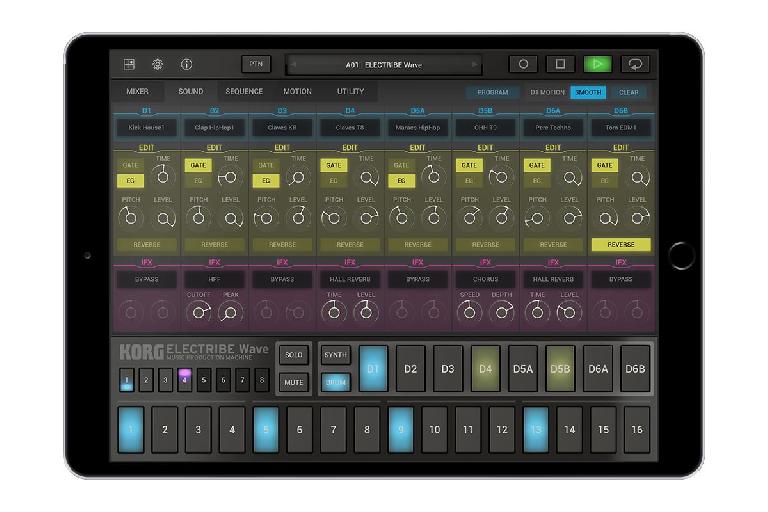Toggle sequencer step 1
The height and width of the screenshot is (512, 768).
131,429
